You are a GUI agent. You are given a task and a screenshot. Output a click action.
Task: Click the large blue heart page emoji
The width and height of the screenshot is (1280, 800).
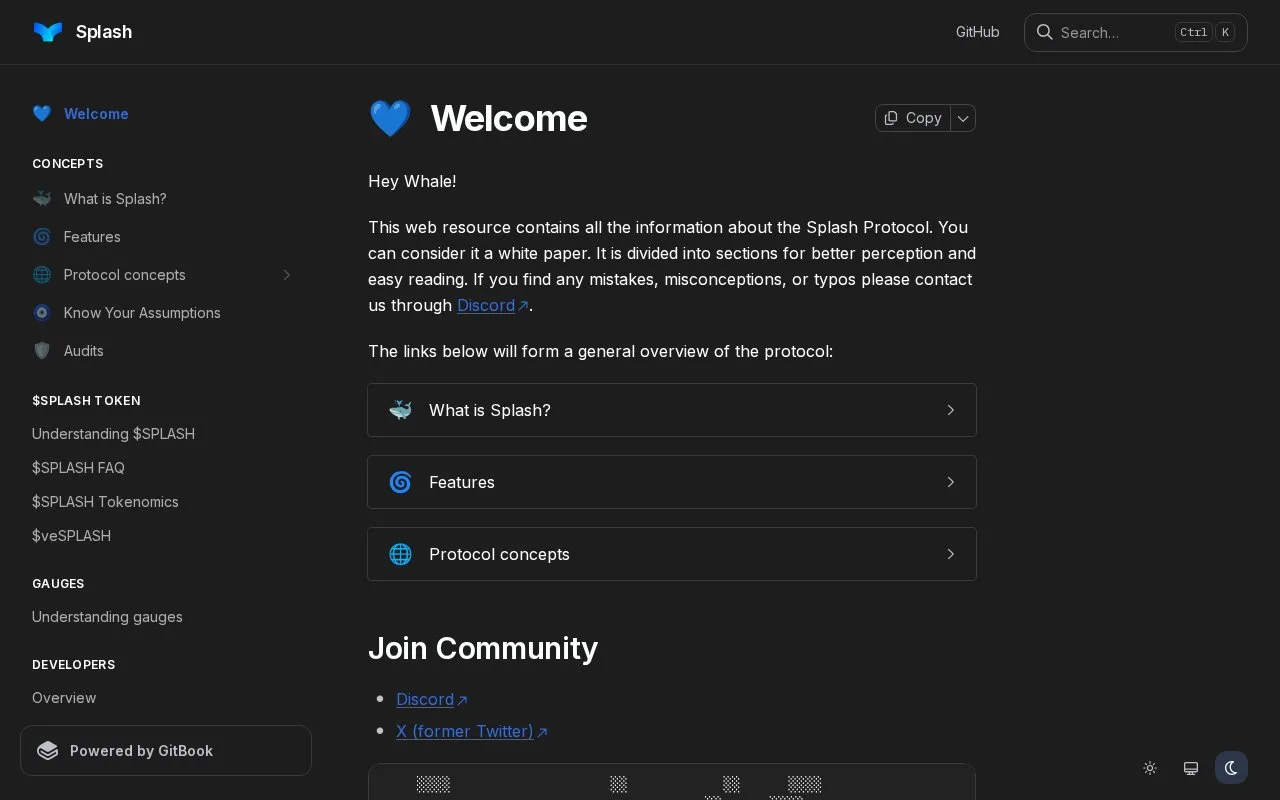point(390,118)
